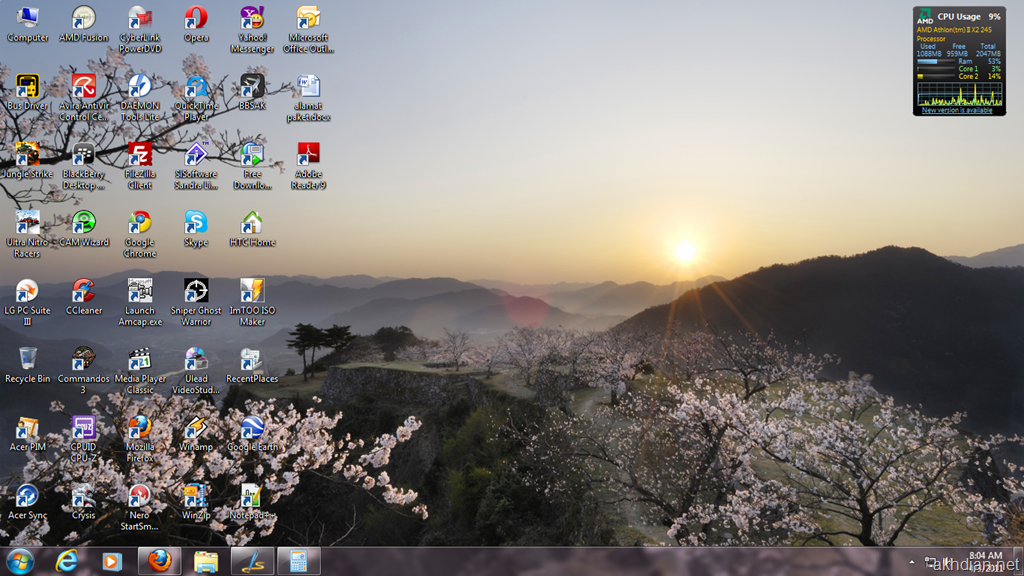Launch Winamp from the desktop
Image resolution: width=1024 pixels, height=576 pixels.
[196, 428]
